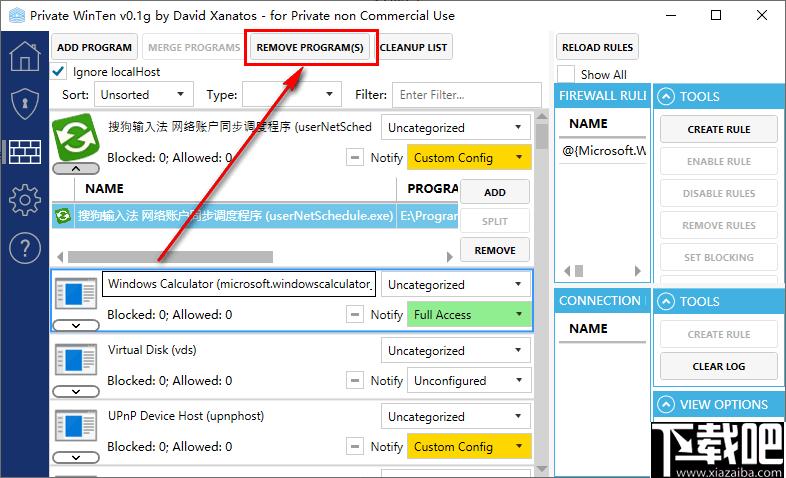Toggle Notify checkbox for userNetSched program
Screen dimensions: 786x478
point(354,157)
